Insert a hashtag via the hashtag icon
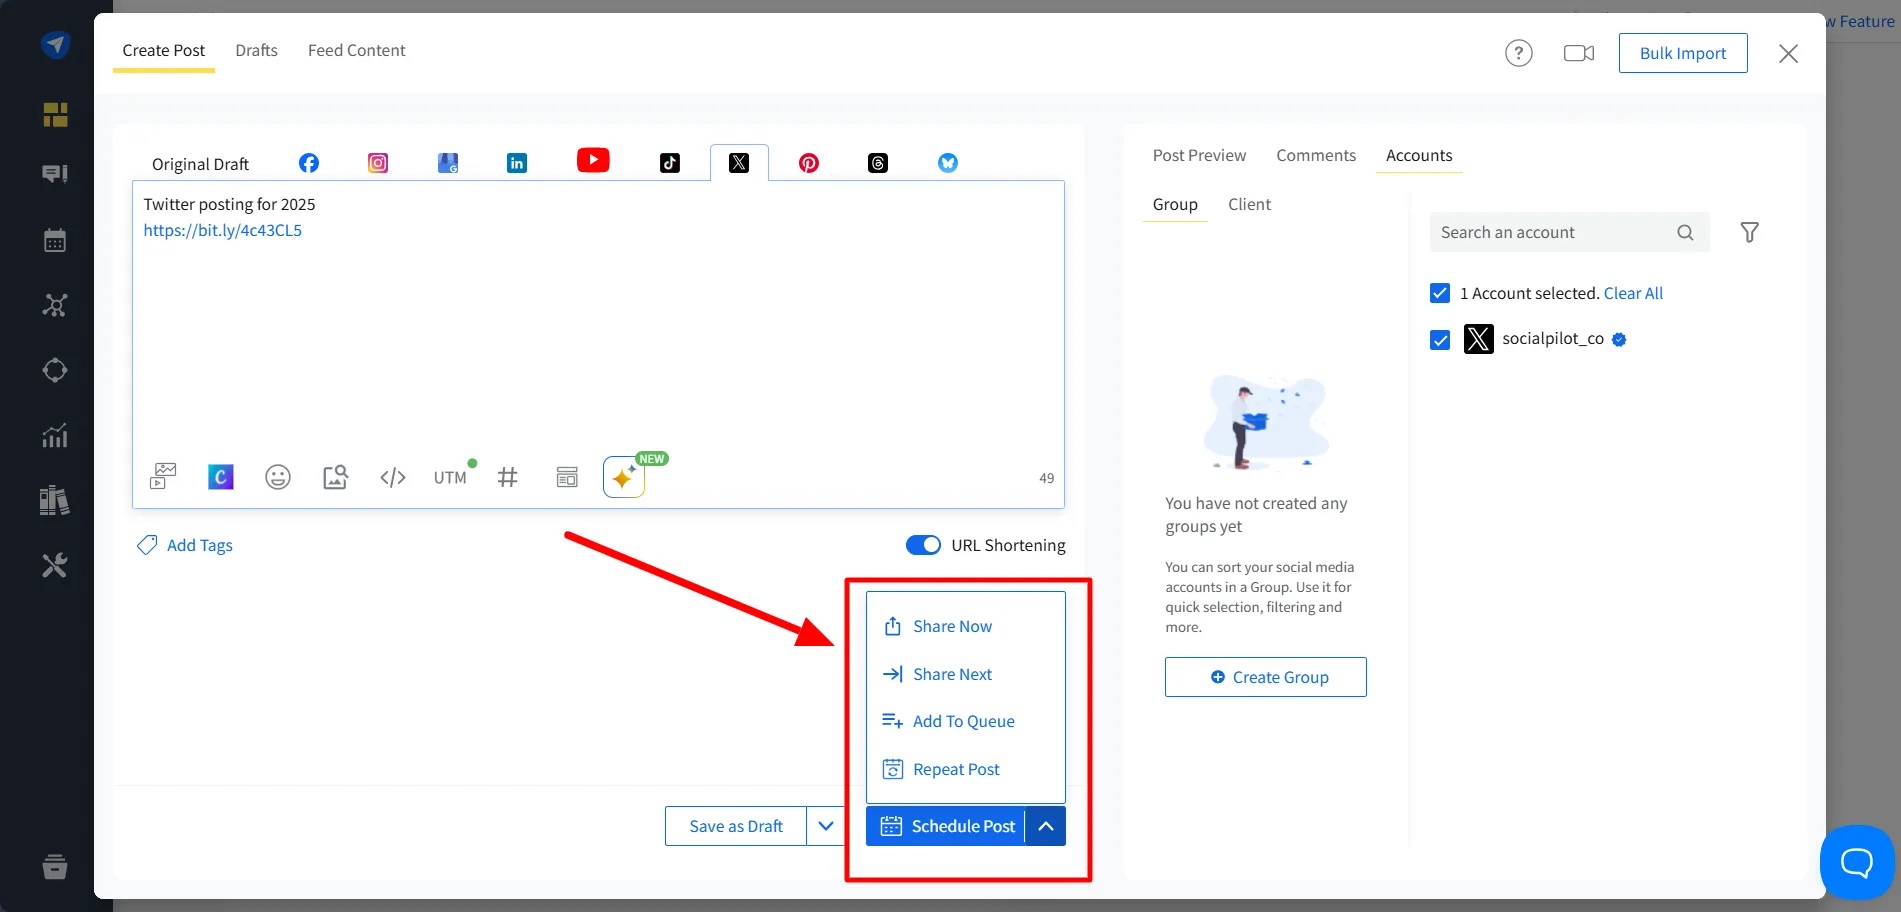 click(507, 477)
